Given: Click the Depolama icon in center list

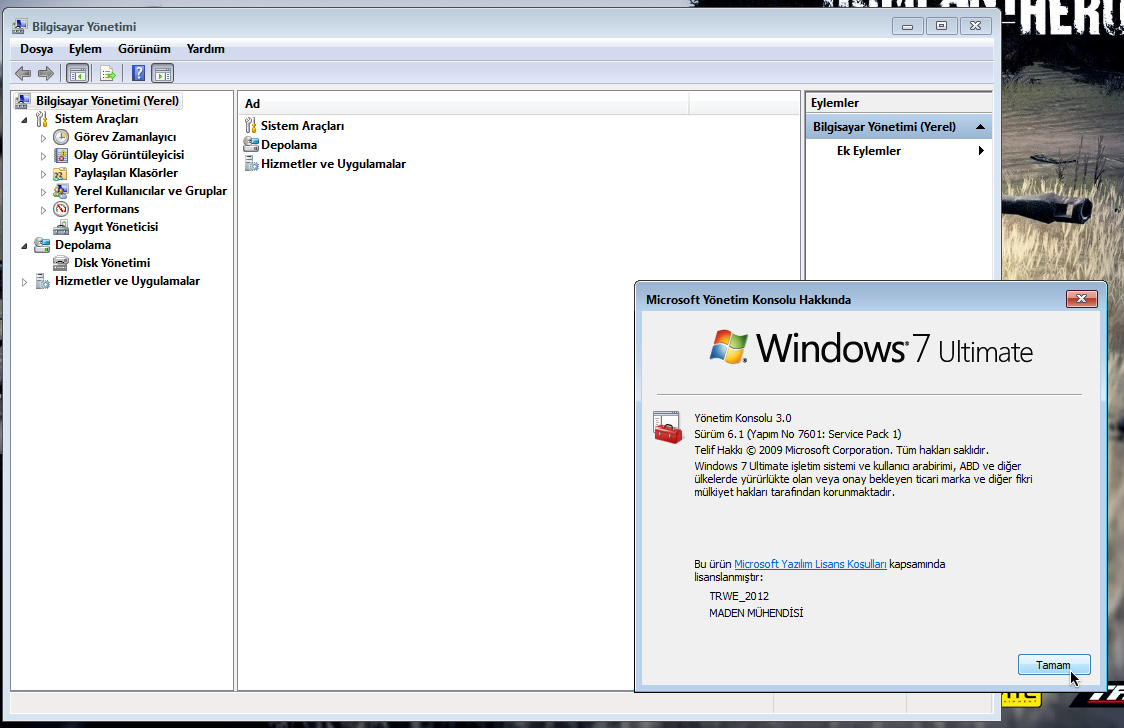Looking at the screenshot, I should [251, 144].
